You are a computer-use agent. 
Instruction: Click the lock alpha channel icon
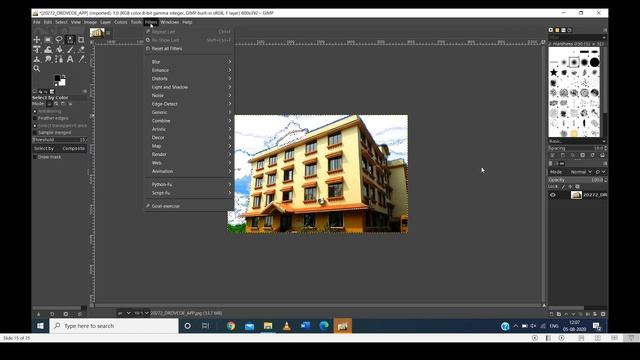click(577, 187)
